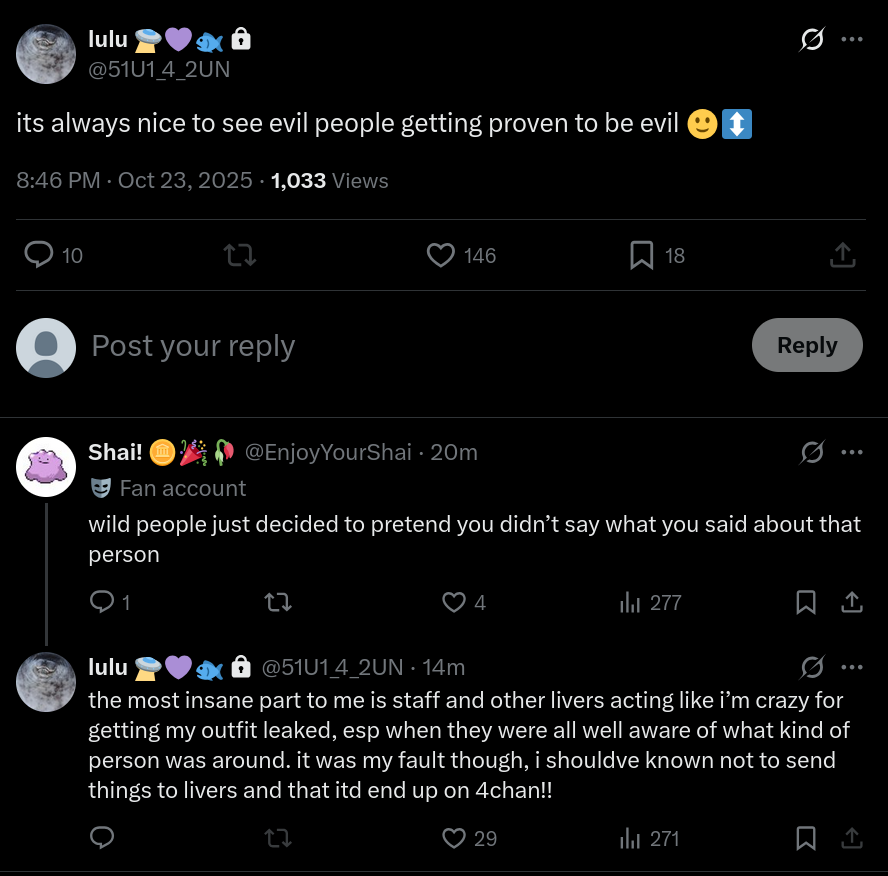Screen dimensions: 888x876
Task: Open more options on lulu's bottom reply
Action: [x=851, y=667]
